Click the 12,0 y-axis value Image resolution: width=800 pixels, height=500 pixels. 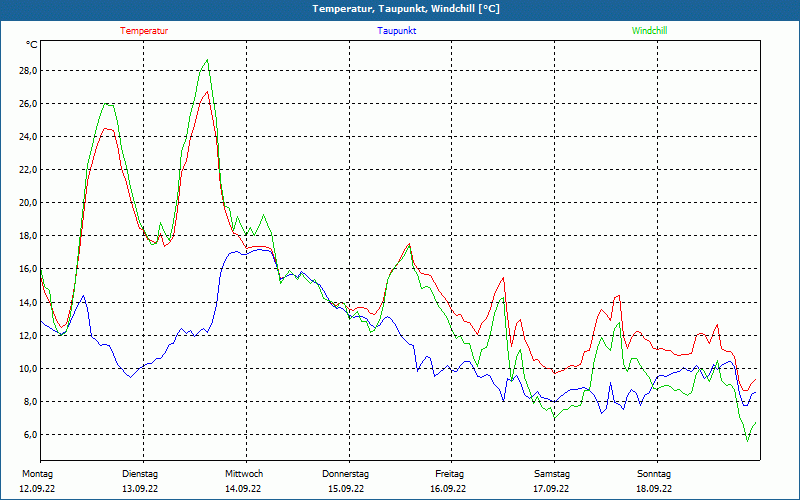coord(28,336)
